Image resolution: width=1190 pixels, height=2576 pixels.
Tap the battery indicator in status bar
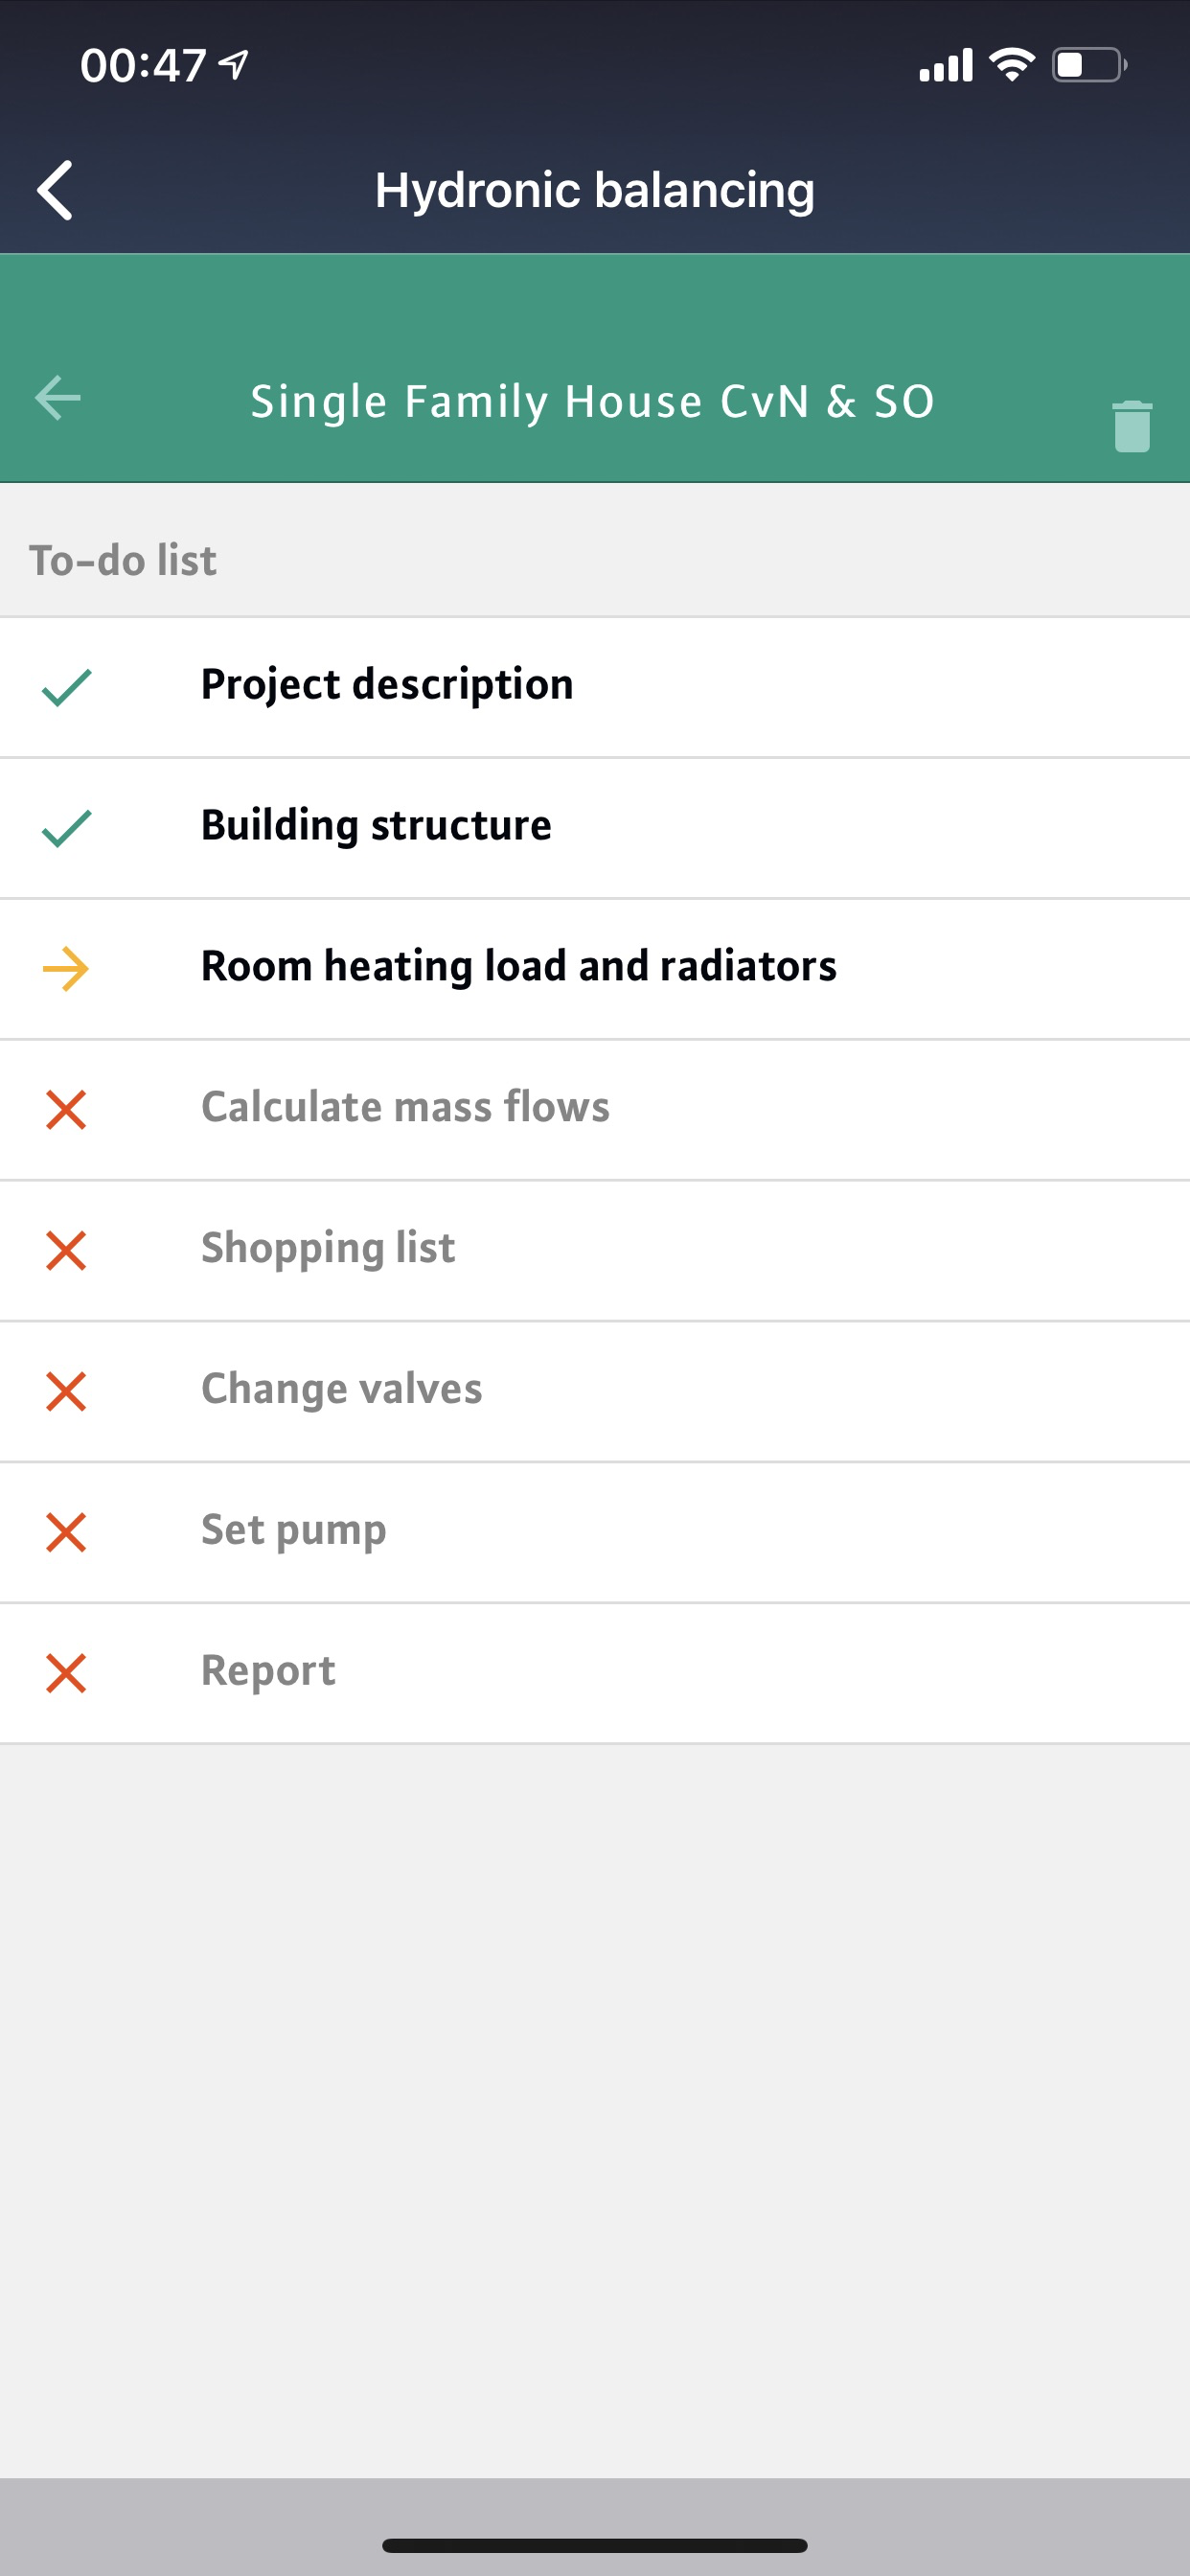click(x=1088, y=66)
